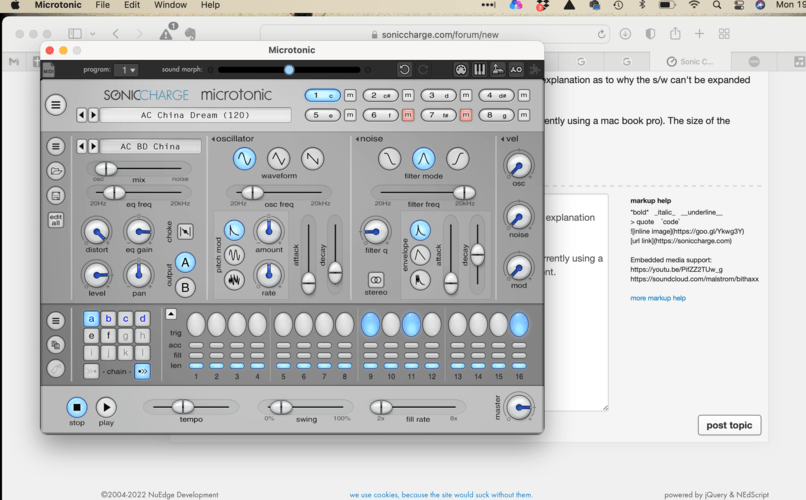Viewport: 806px width, 500px height.
Task: Select output B
Action: coord(185,287)
